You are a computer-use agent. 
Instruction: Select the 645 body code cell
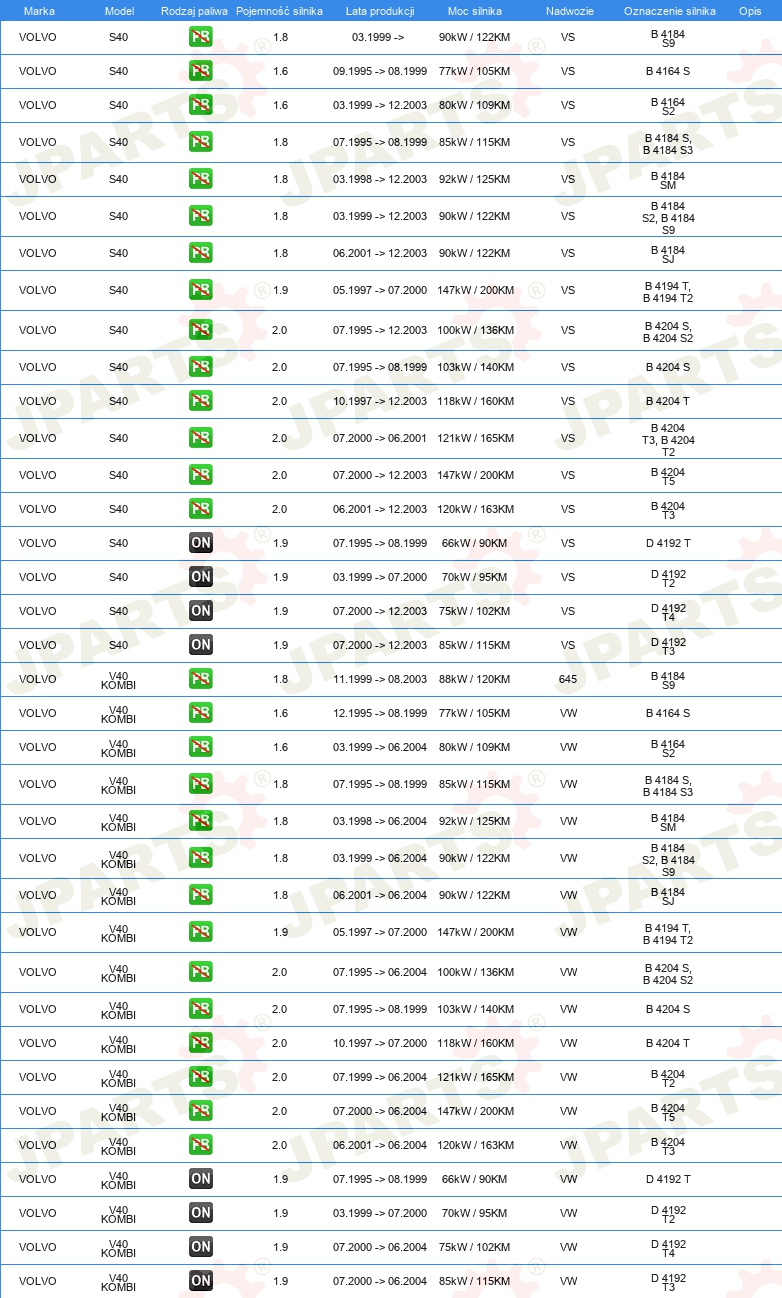tap(568, 679)
